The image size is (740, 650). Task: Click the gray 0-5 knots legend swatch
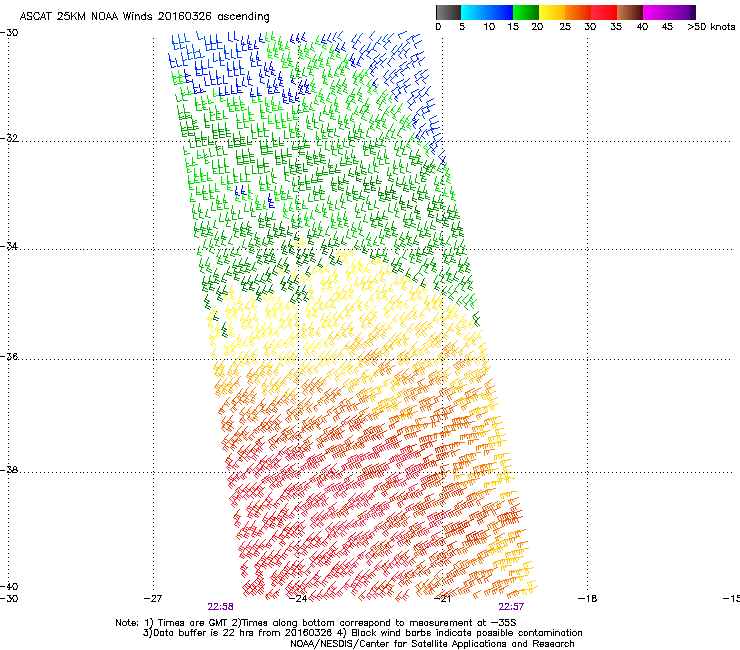click(x=448, y=12)
